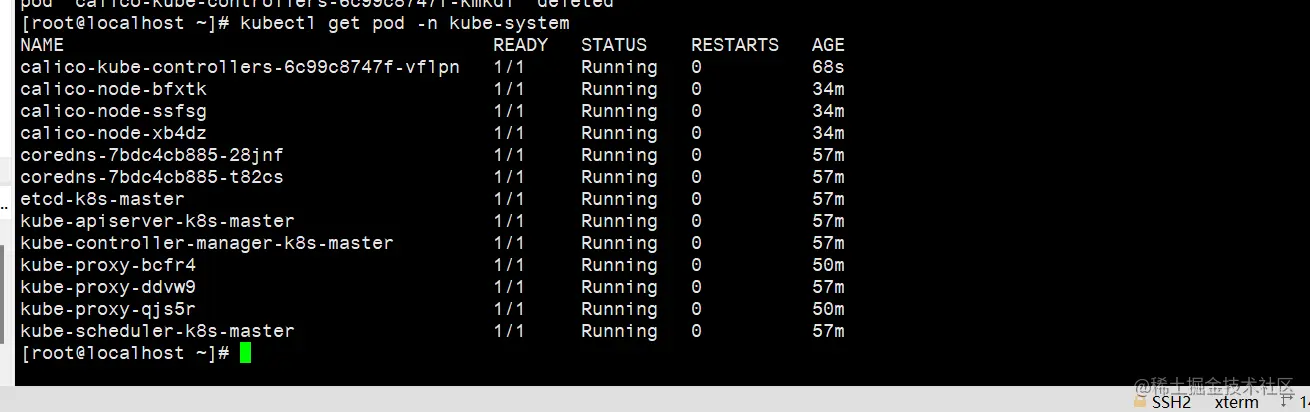
Task: Click pod name kube-proxy-qjs5r
Action: click(108, 309)
